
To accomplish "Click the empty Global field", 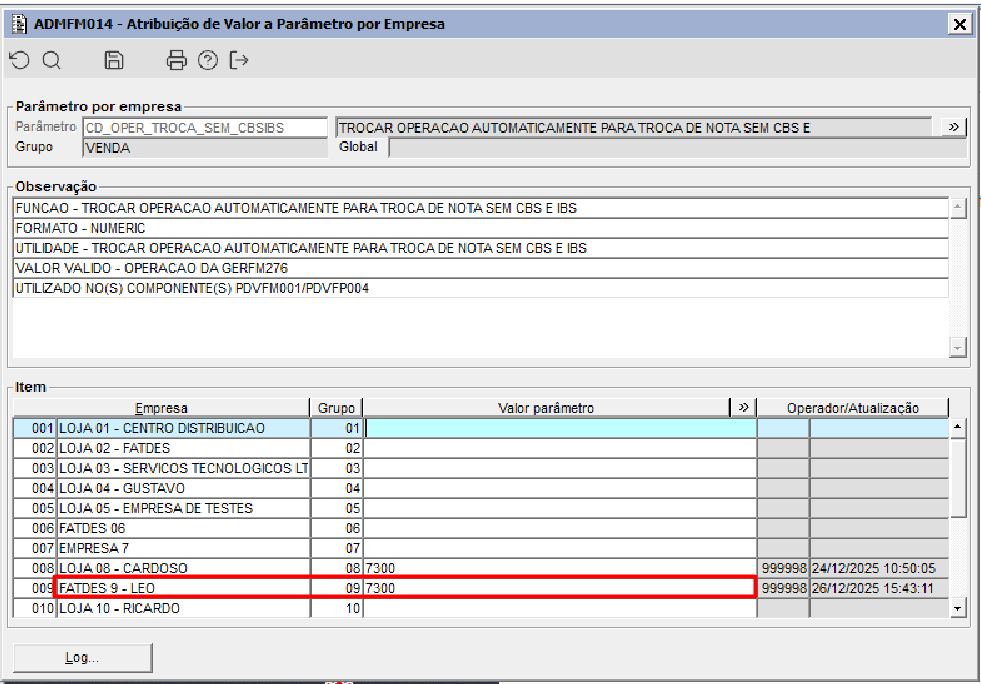I will pyautogui.click(x=678, y=148).
